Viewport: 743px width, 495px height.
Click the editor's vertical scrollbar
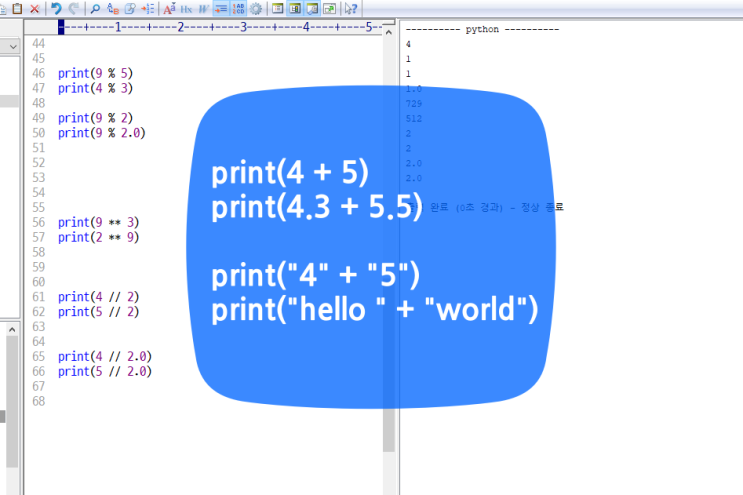[390, 250]
